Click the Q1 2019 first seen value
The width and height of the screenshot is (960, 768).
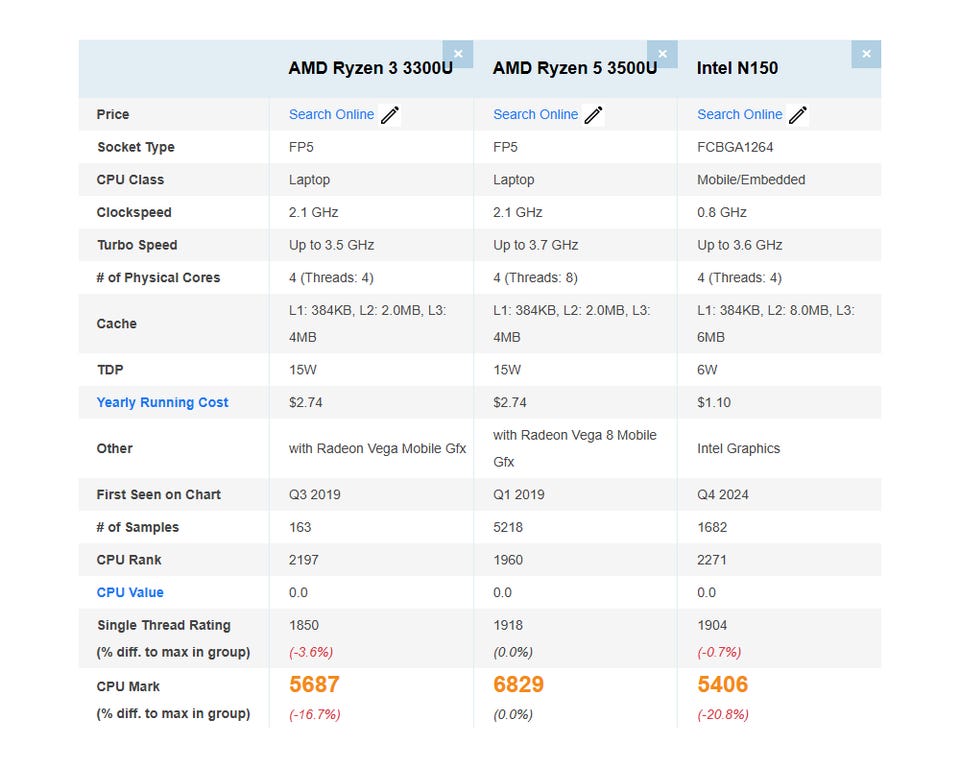519,494
